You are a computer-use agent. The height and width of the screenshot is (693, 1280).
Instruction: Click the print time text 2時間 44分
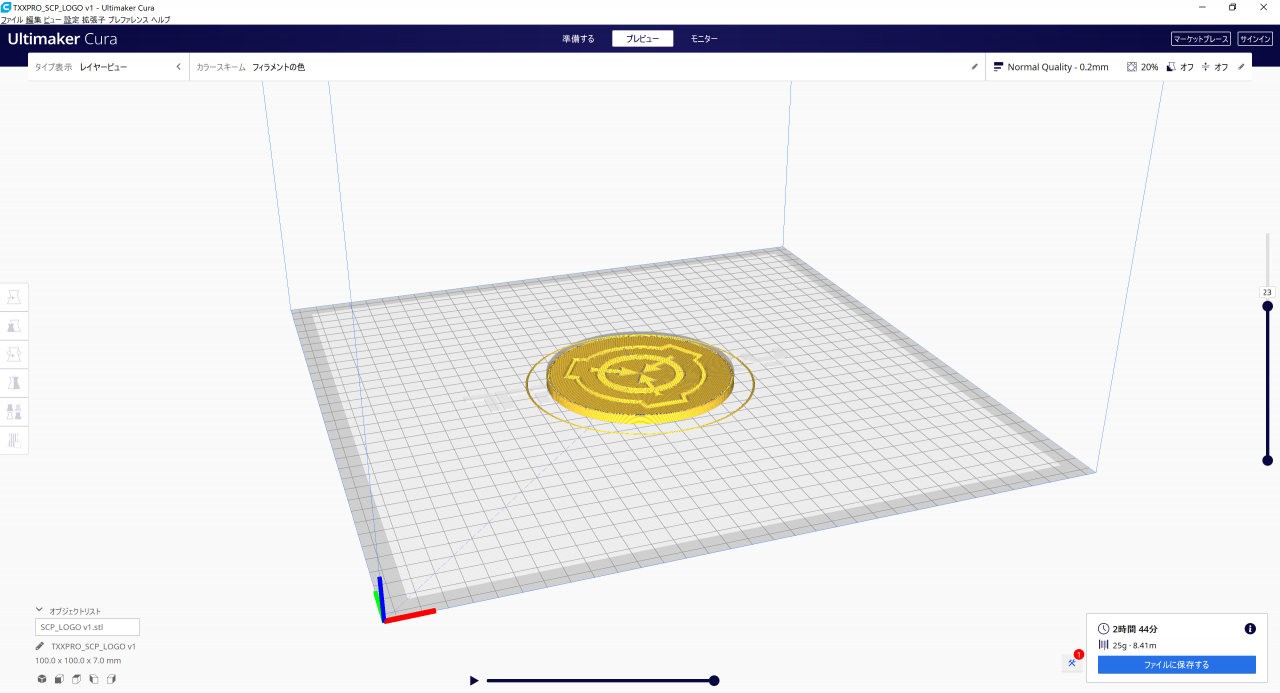pos(1135,629)
